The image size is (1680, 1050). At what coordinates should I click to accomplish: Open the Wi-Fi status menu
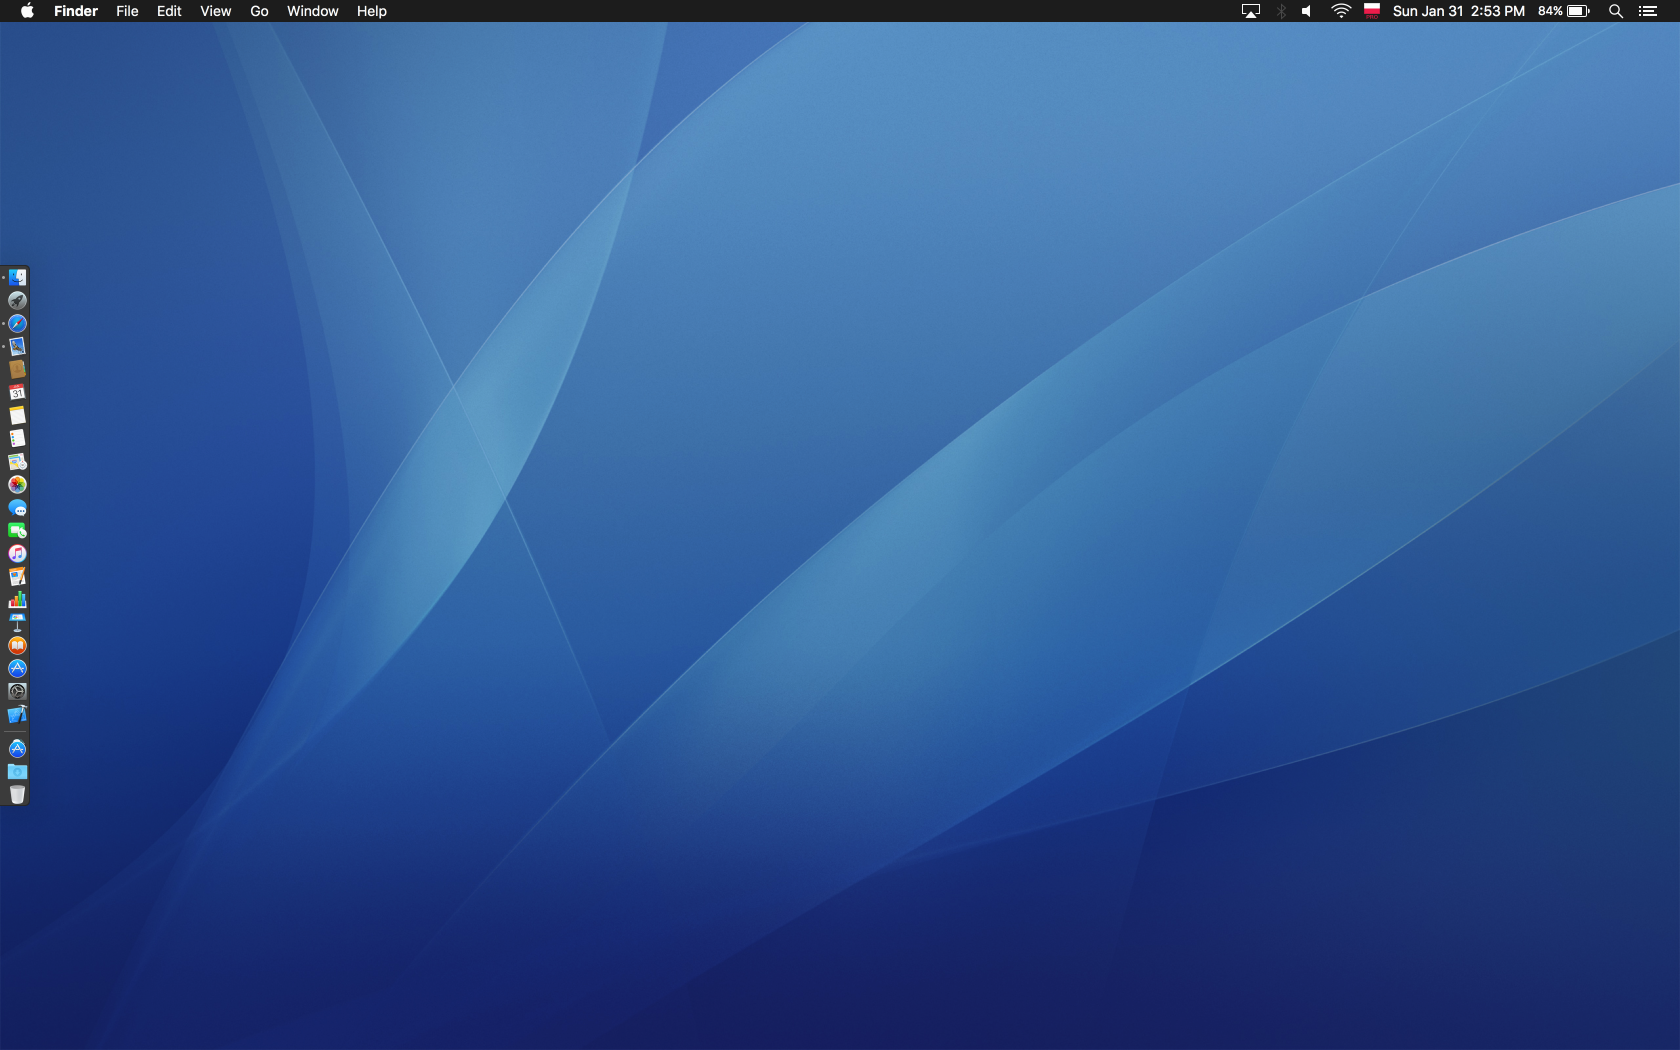click(x=1341, y=11)
